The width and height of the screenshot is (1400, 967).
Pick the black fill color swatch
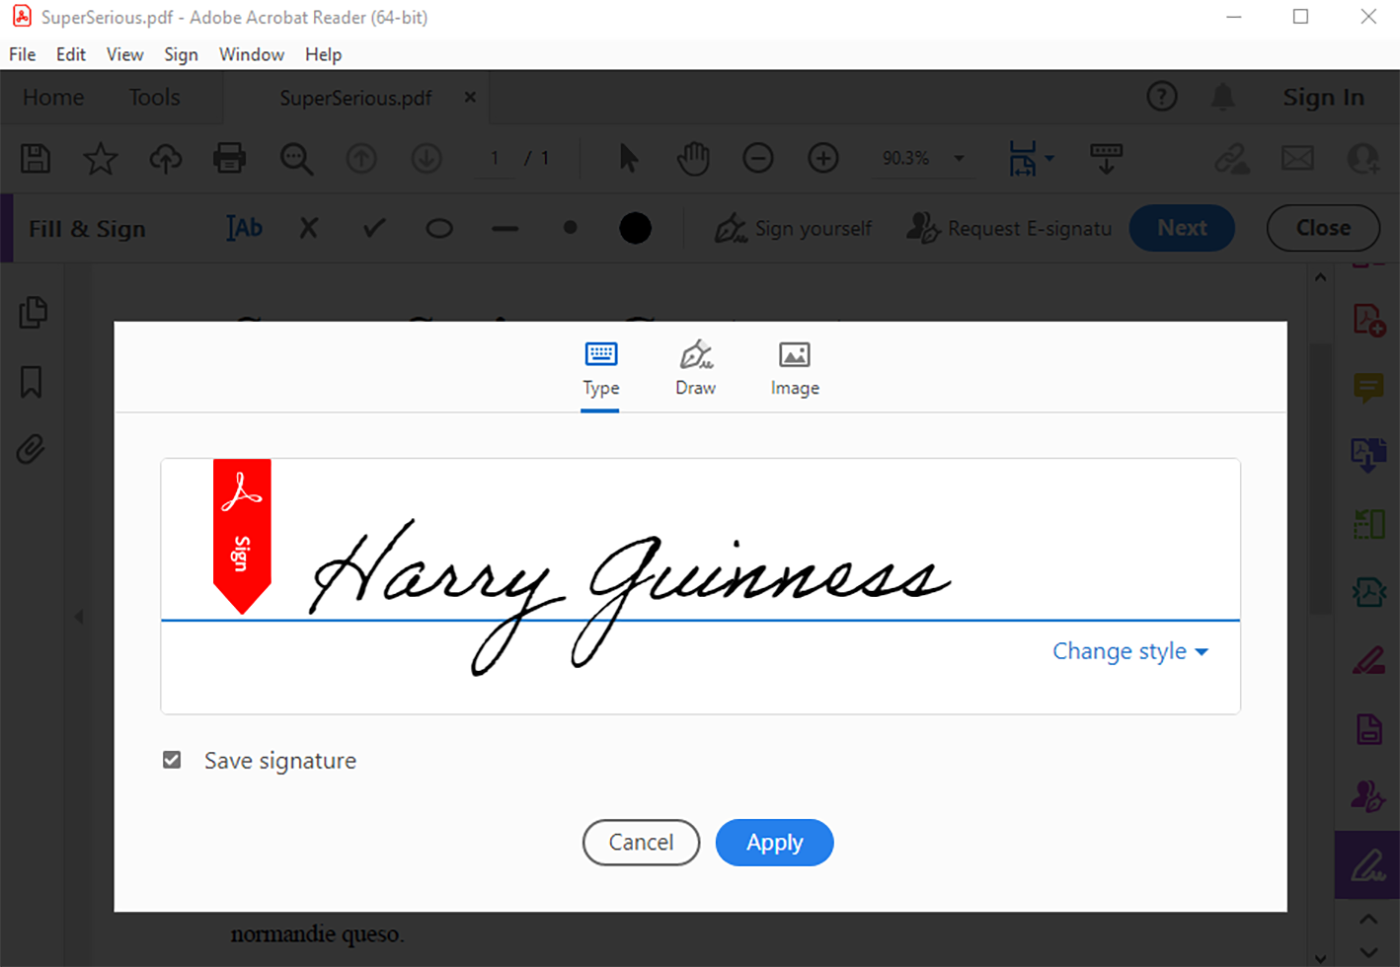[635, 228]
